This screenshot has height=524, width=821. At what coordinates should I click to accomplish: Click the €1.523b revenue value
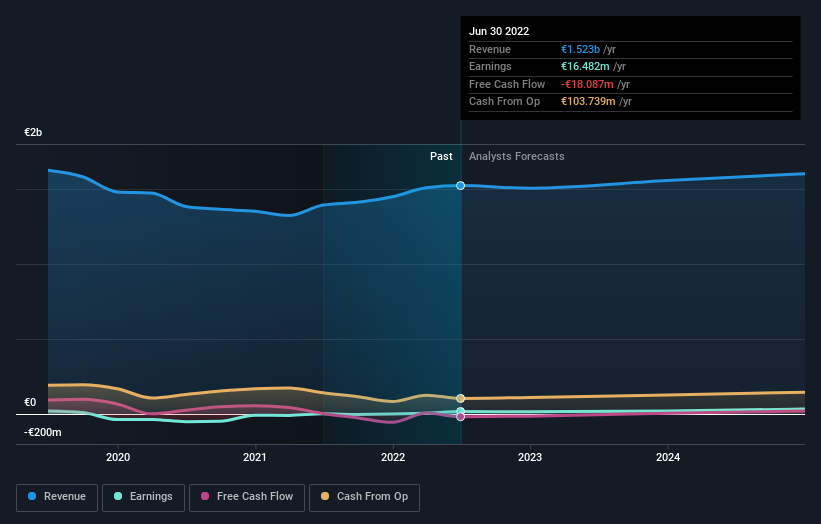(580, 49)
